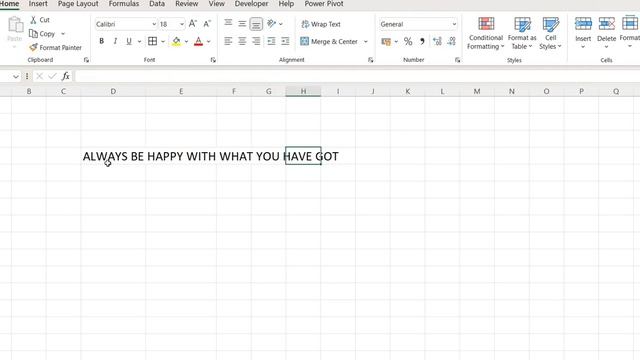Open the Power Pivot tab
This screenshot has width=640, height=360.
[324, 4]
